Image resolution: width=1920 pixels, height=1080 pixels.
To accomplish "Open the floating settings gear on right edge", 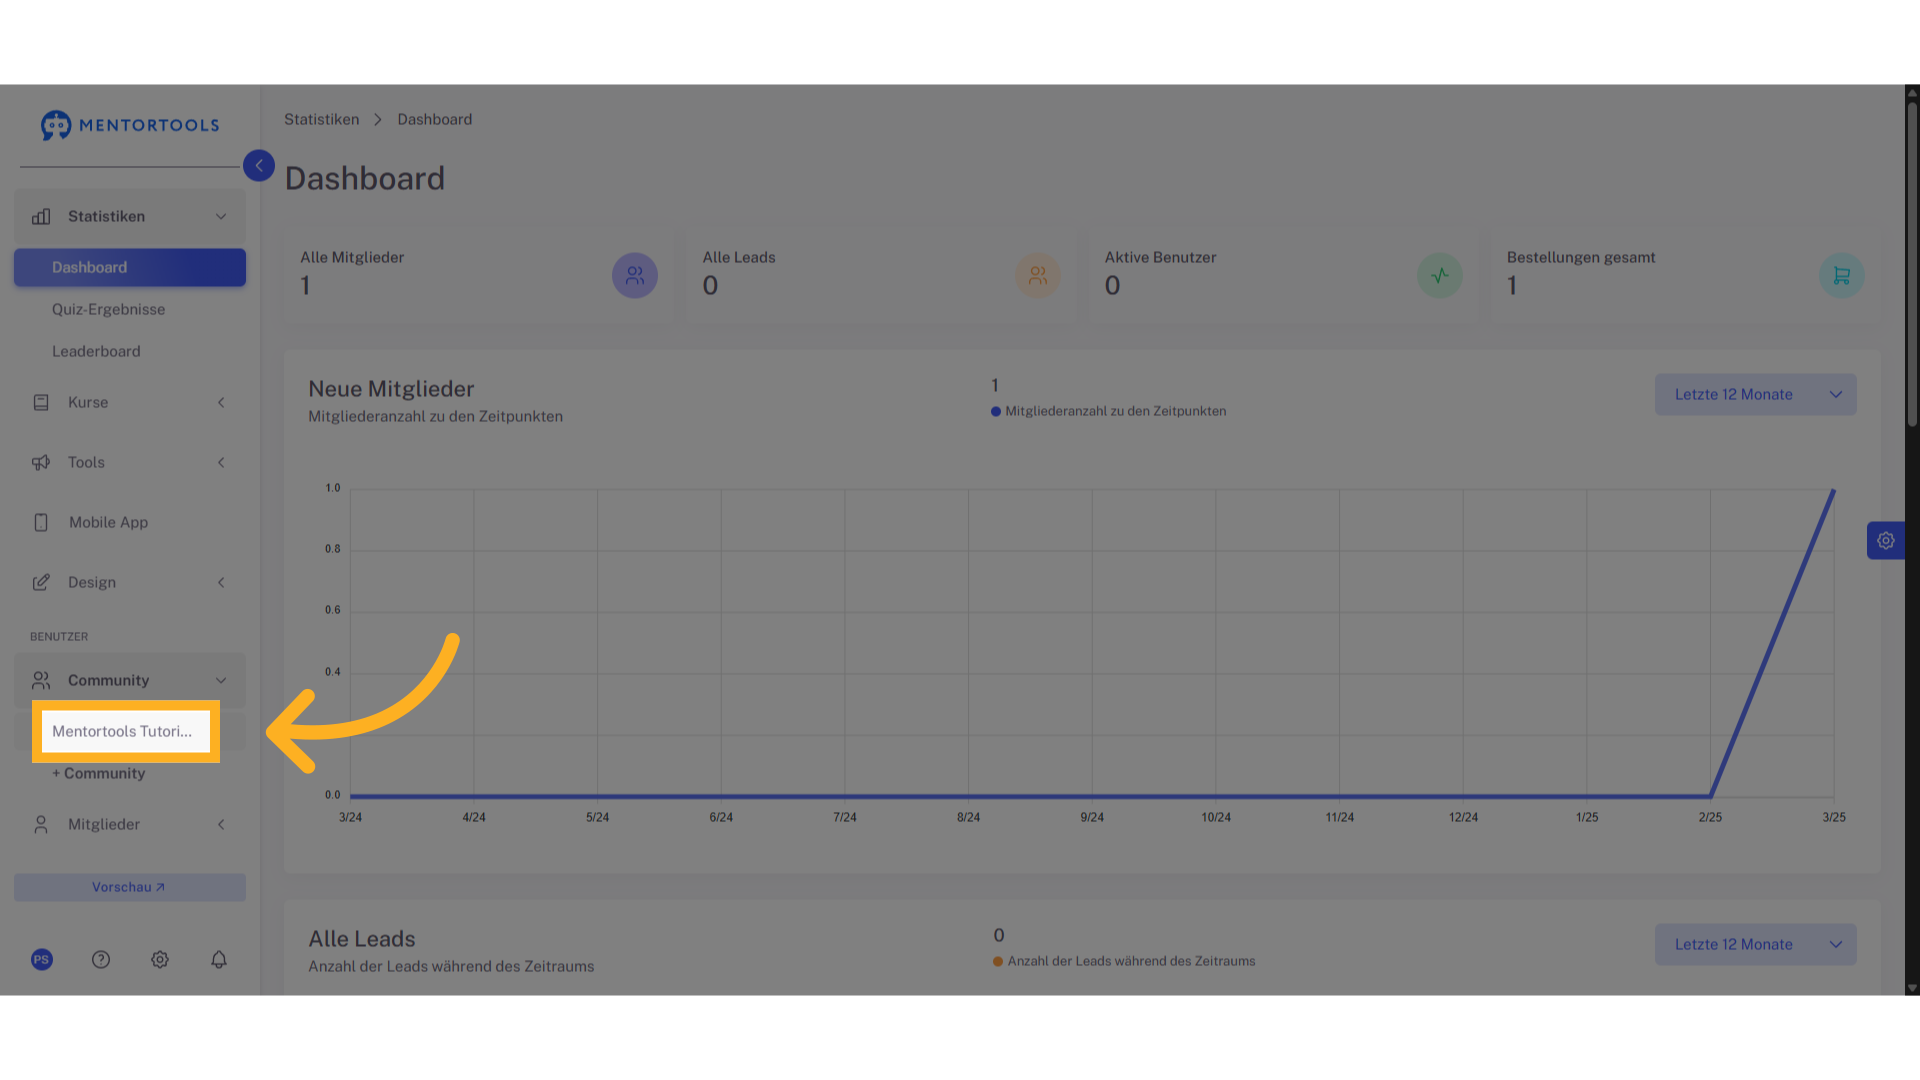I will pyautogui.click(x=1886, y=541).
